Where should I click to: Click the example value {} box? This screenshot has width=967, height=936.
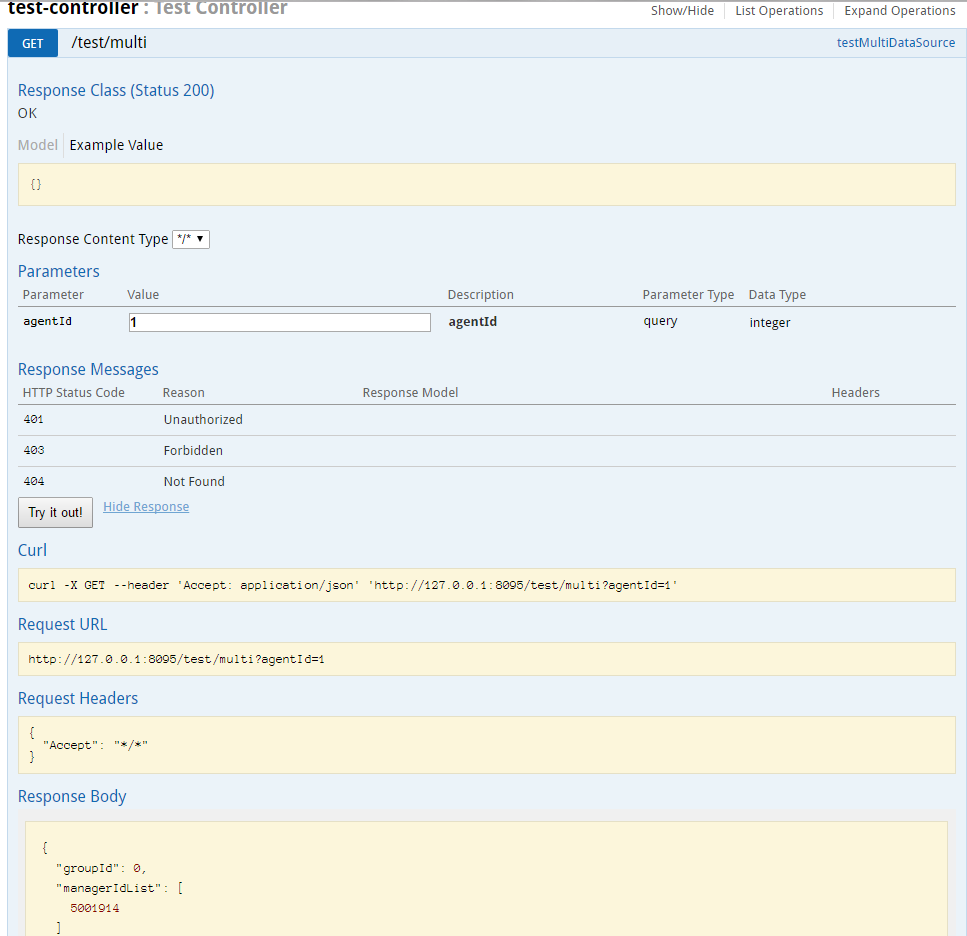pyautogui.click(x=487, y=184)
